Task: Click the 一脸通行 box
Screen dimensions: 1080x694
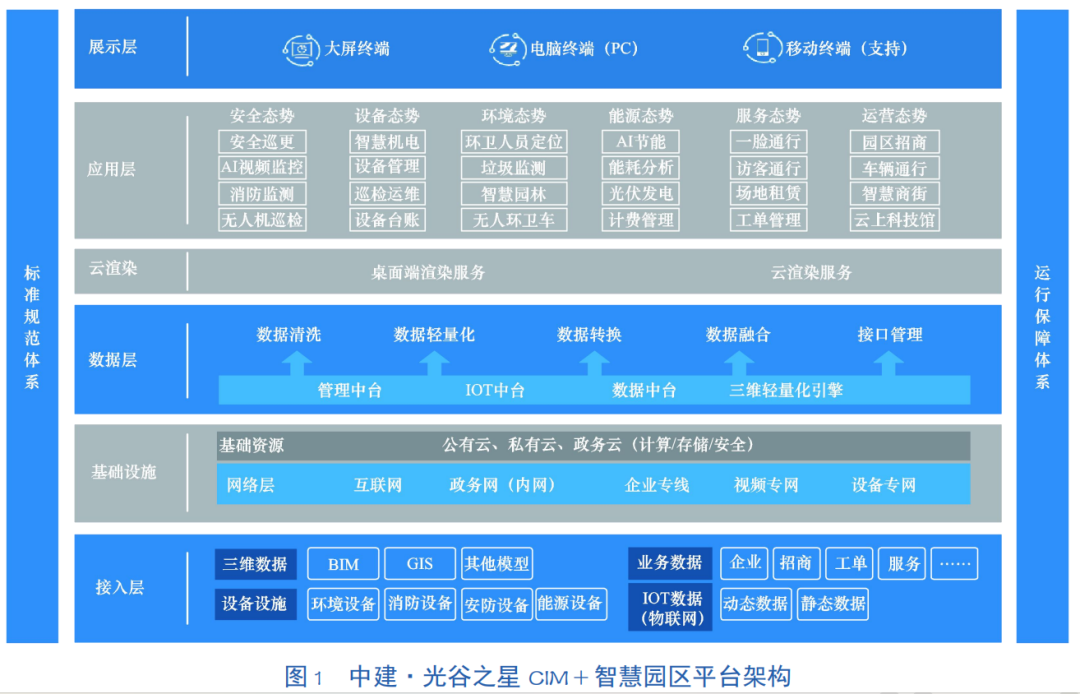Action: (x=768, y=142)
